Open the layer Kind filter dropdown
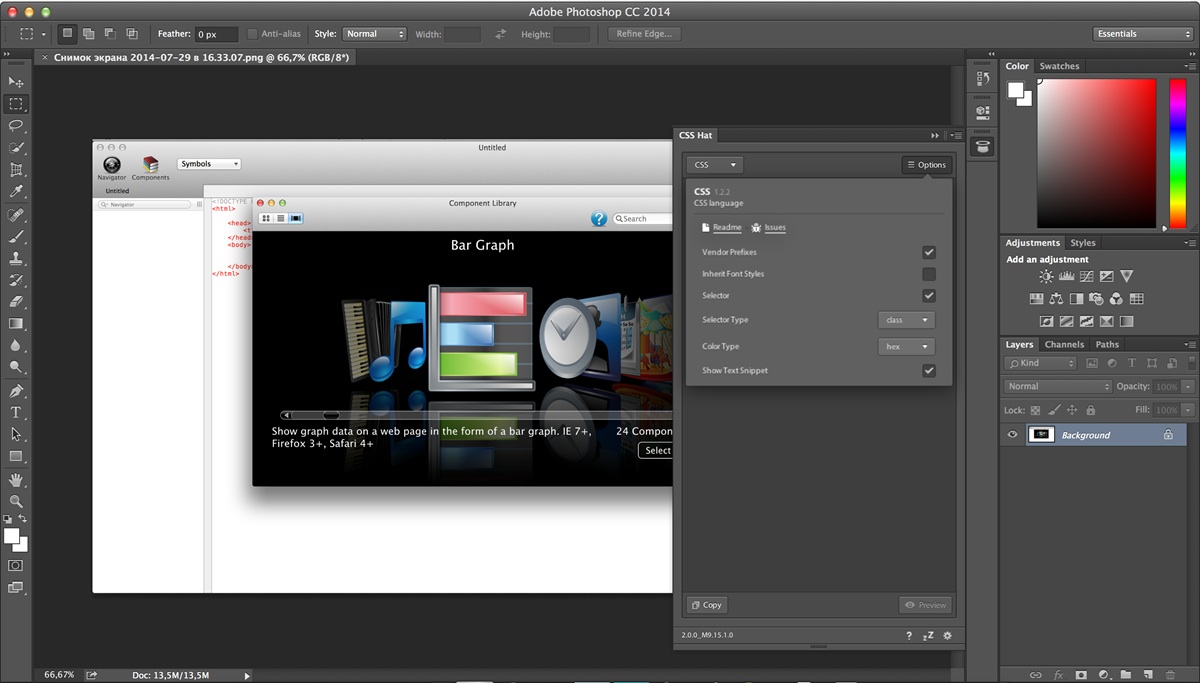Screen dimensions: 1200x683 pyautogui.click(x=1041, y=363)
